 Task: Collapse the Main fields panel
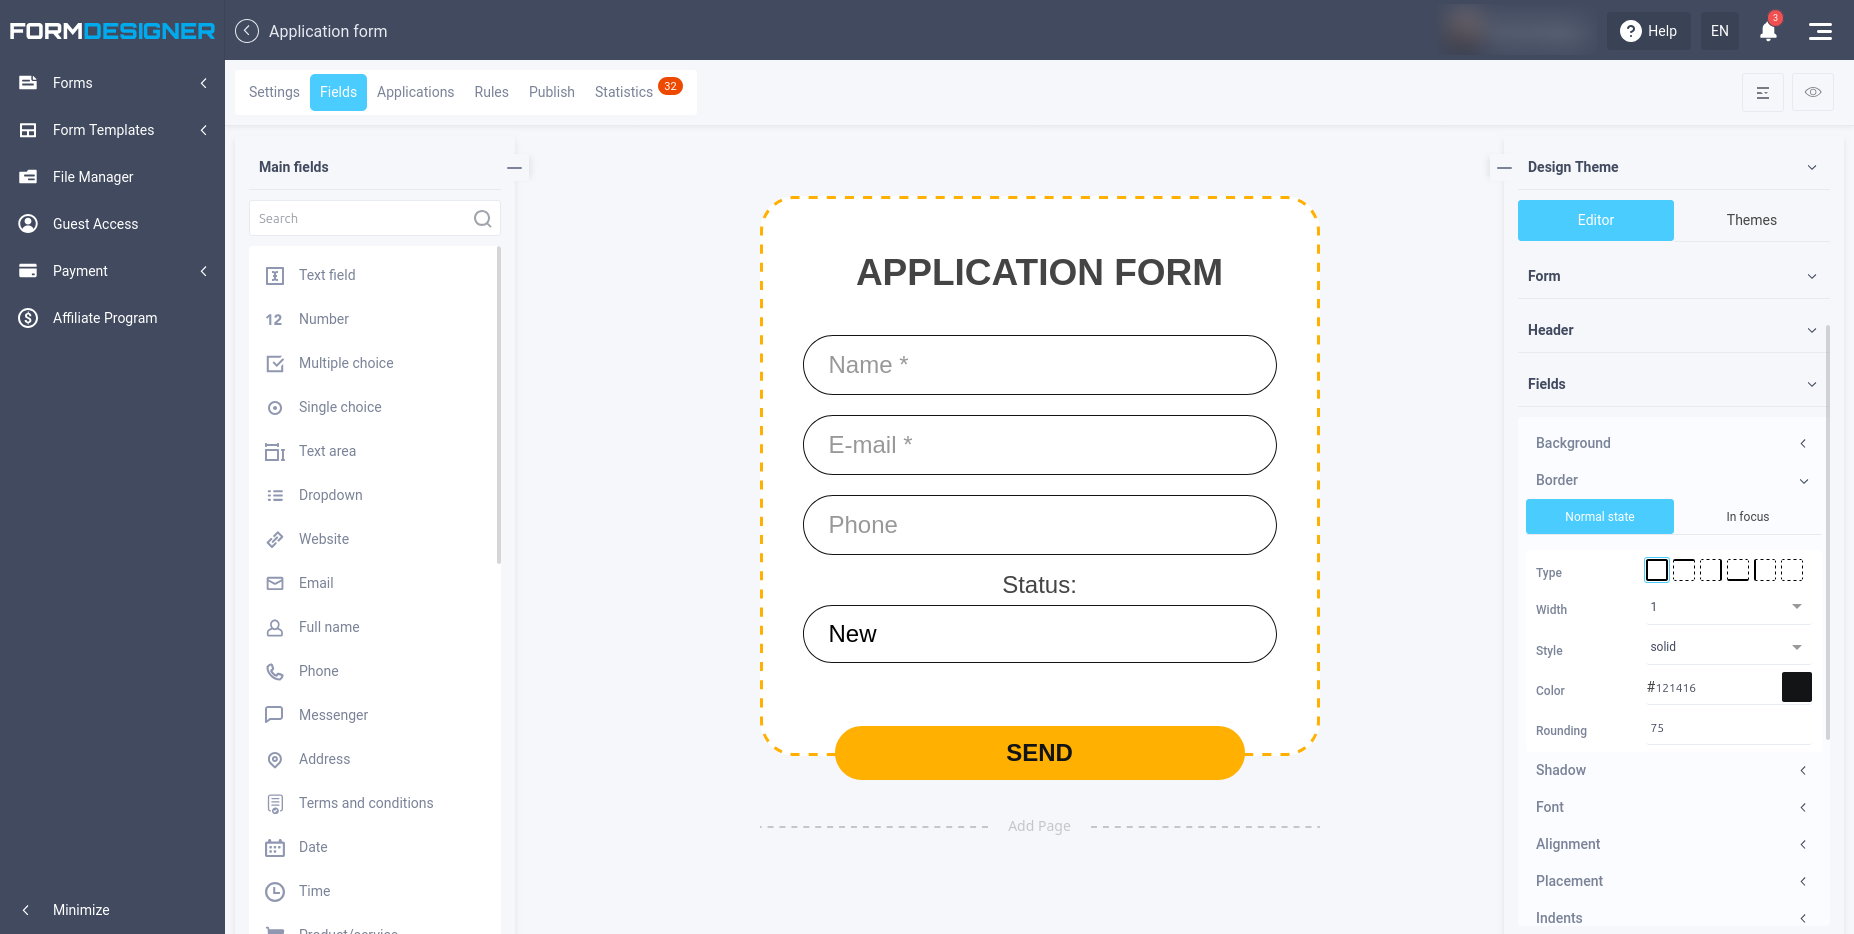(x=515, y=167)
